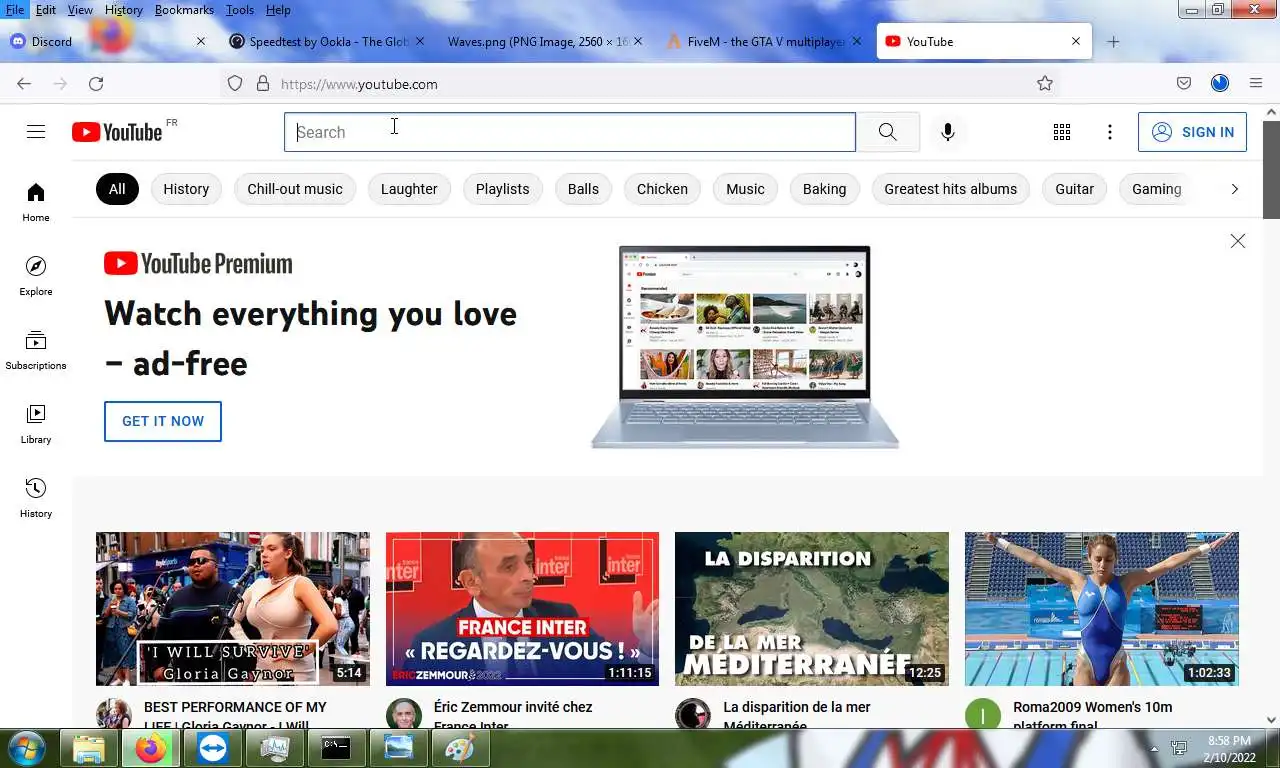Bookmark this page with the star
The image size is (1280, 768).
1045,84
